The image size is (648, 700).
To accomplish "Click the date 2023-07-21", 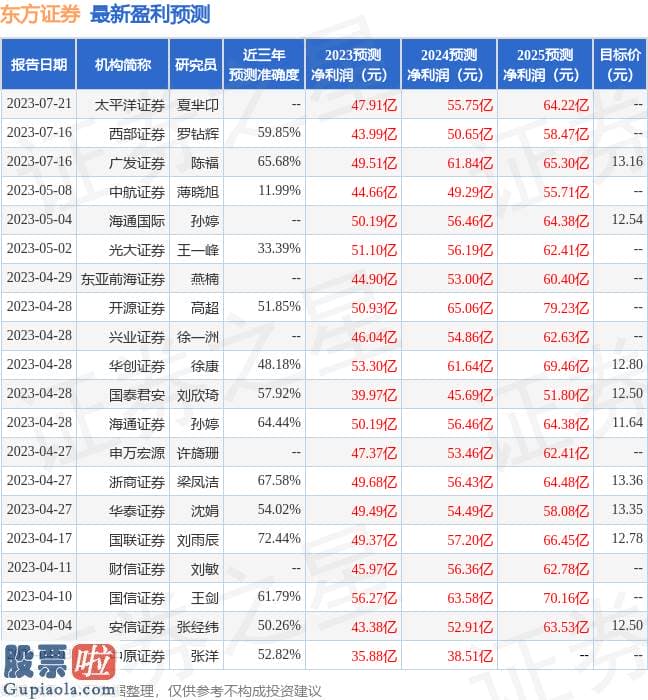I will 39,104.
